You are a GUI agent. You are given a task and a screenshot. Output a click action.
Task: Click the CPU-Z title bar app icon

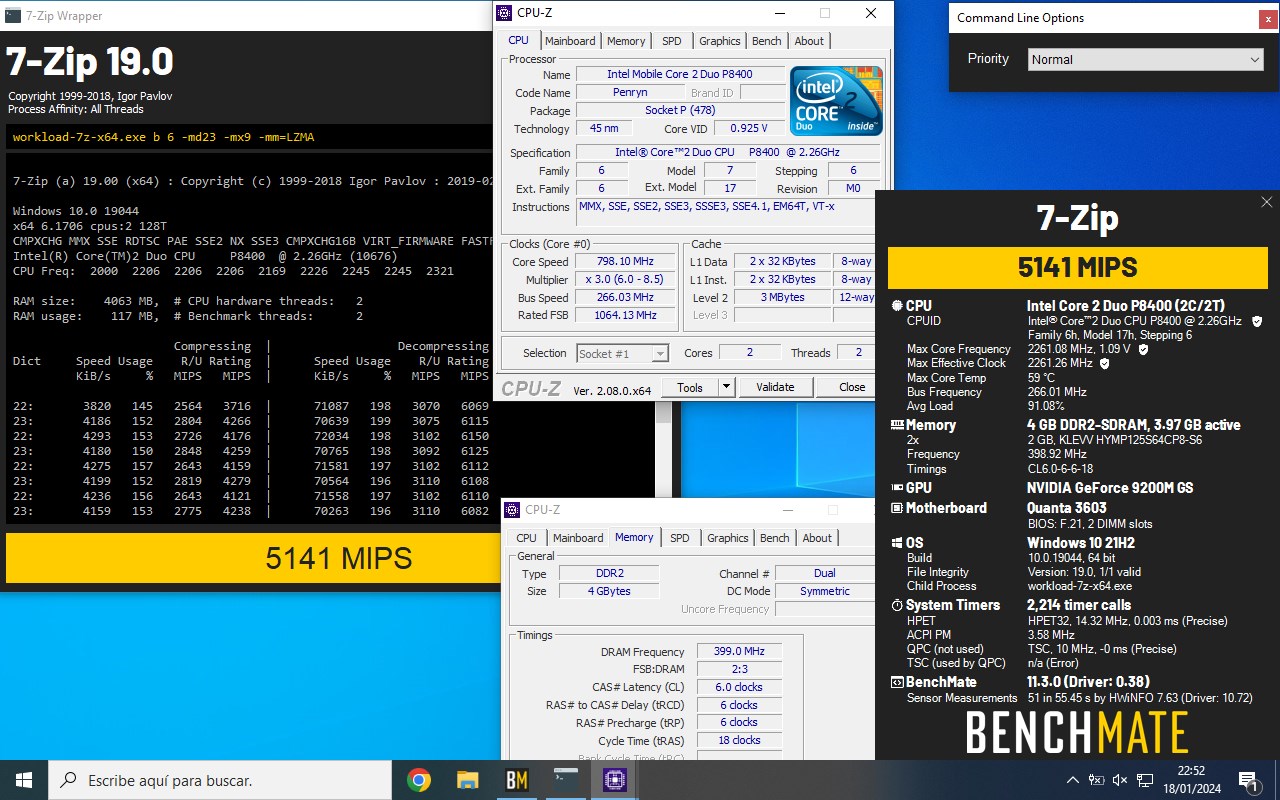[x=505, y=13]
